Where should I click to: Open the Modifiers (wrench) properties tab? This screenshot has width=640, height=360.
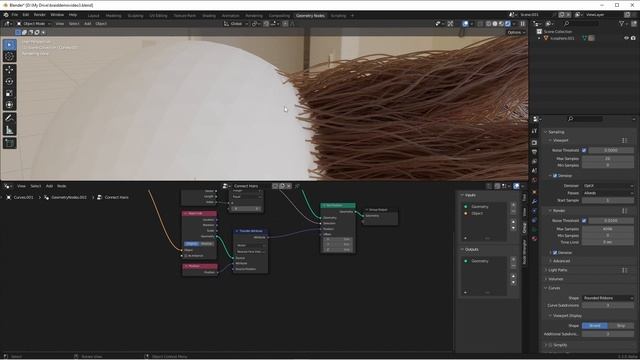click(534, 202)
